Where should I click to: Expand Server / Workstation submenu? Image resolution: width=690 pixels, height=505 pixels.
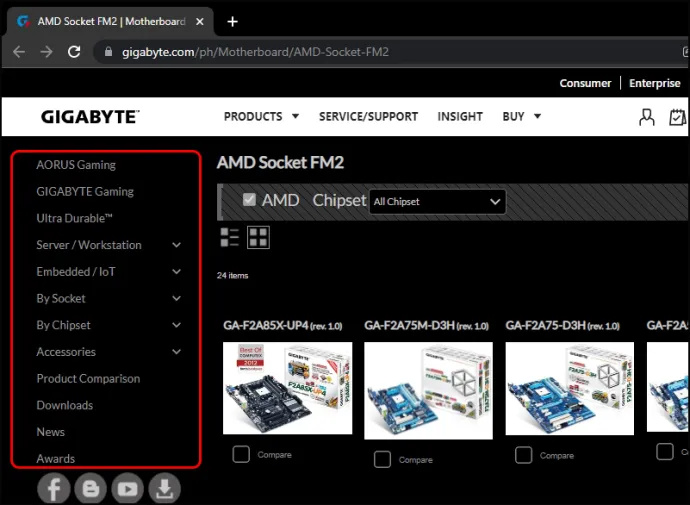tap(176, 245)
